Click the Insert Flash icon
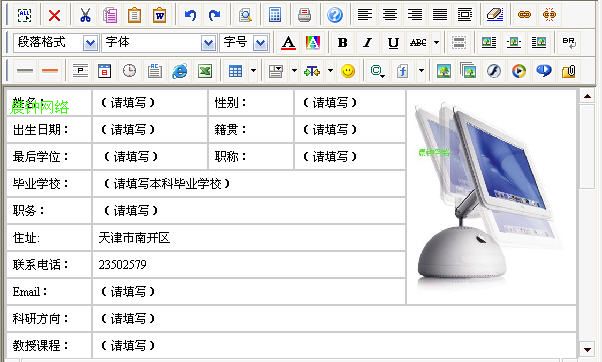This screenshot has width=602, height=362. (x=494, y=71)
